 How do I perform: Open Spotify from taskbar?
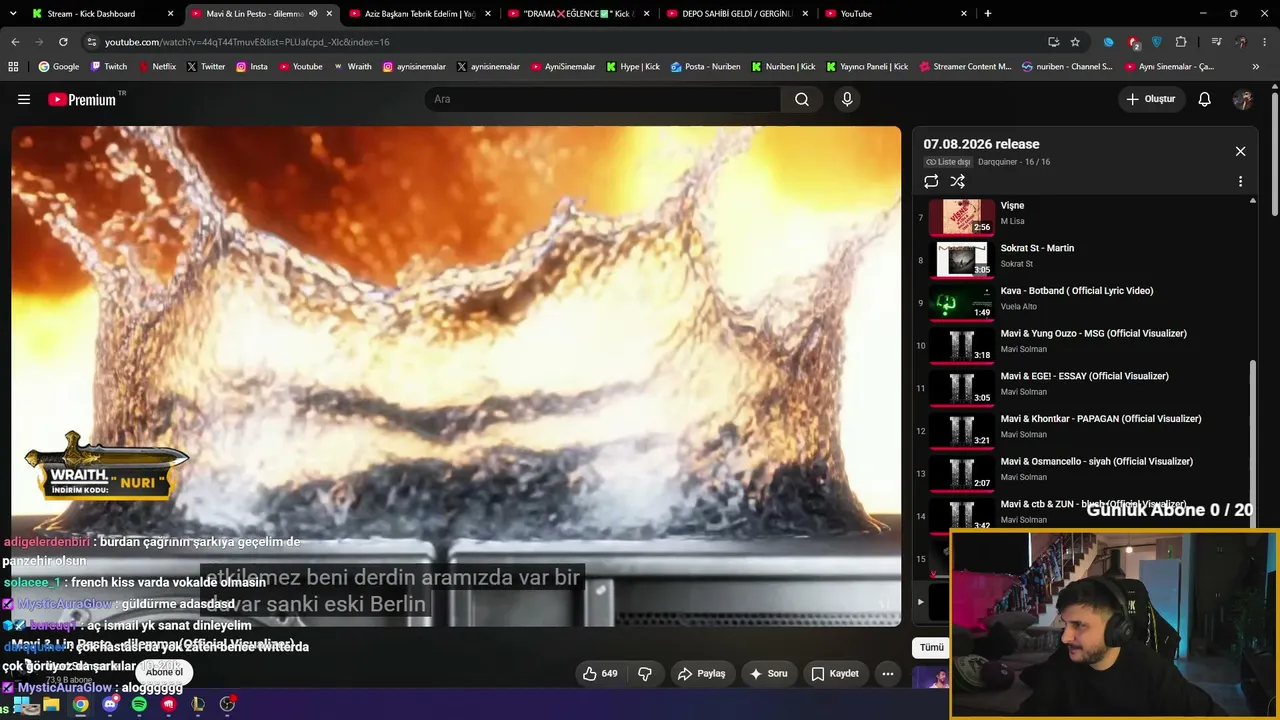point(139,704)
